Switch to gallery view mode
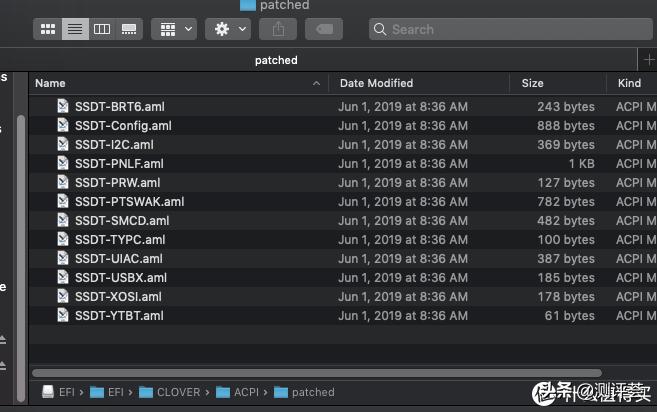Image resolution: width=657 pixels, height=412 pixels. [128, 29]
